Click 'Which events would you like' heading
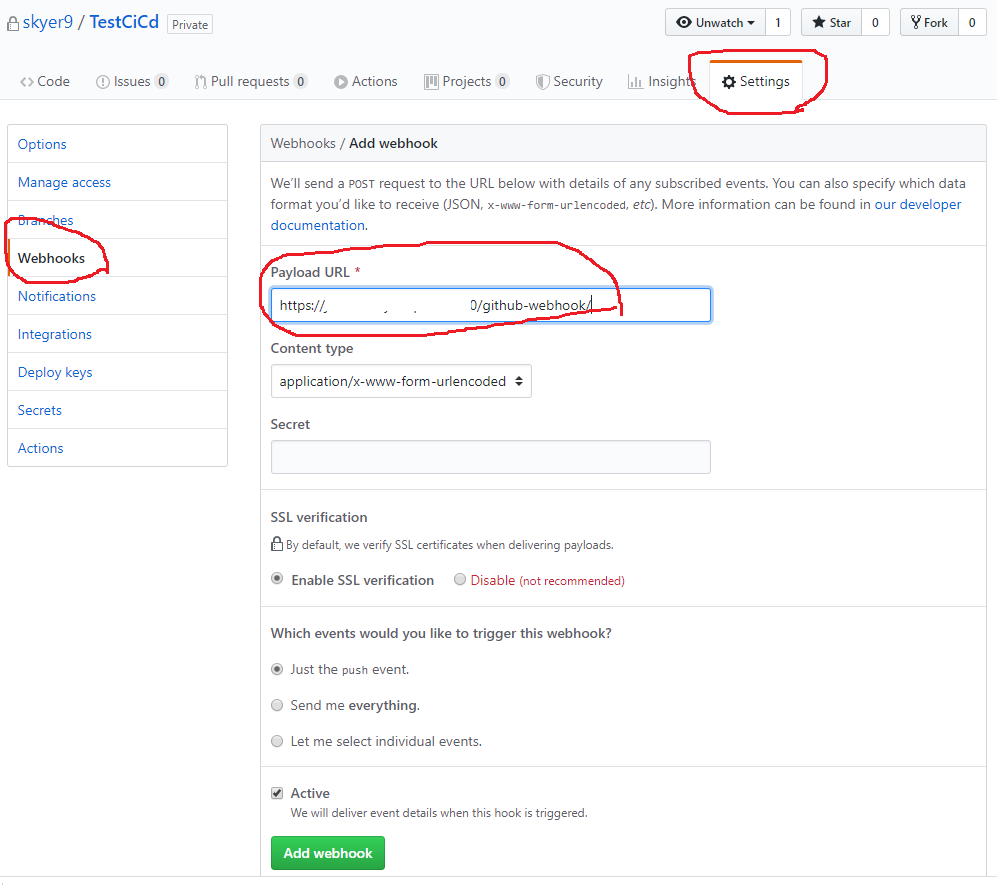 (x=441, y=633)
